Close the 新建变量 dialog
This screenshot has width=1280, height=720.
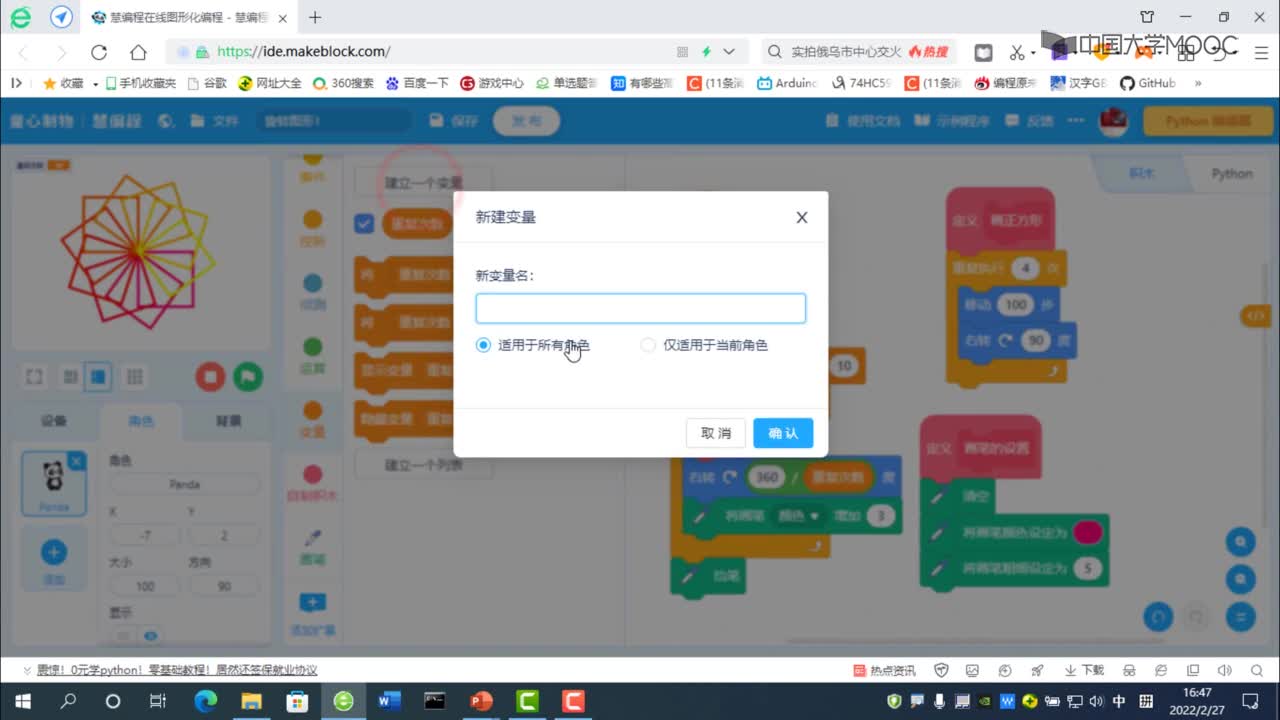click(801, 217)
